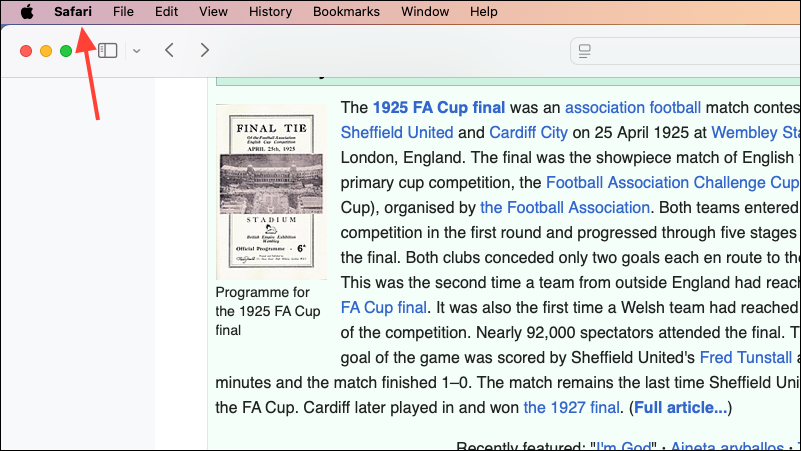This screenshot has height=451, width=801.
Task: Open the Full article link
Action: (680, 407)
